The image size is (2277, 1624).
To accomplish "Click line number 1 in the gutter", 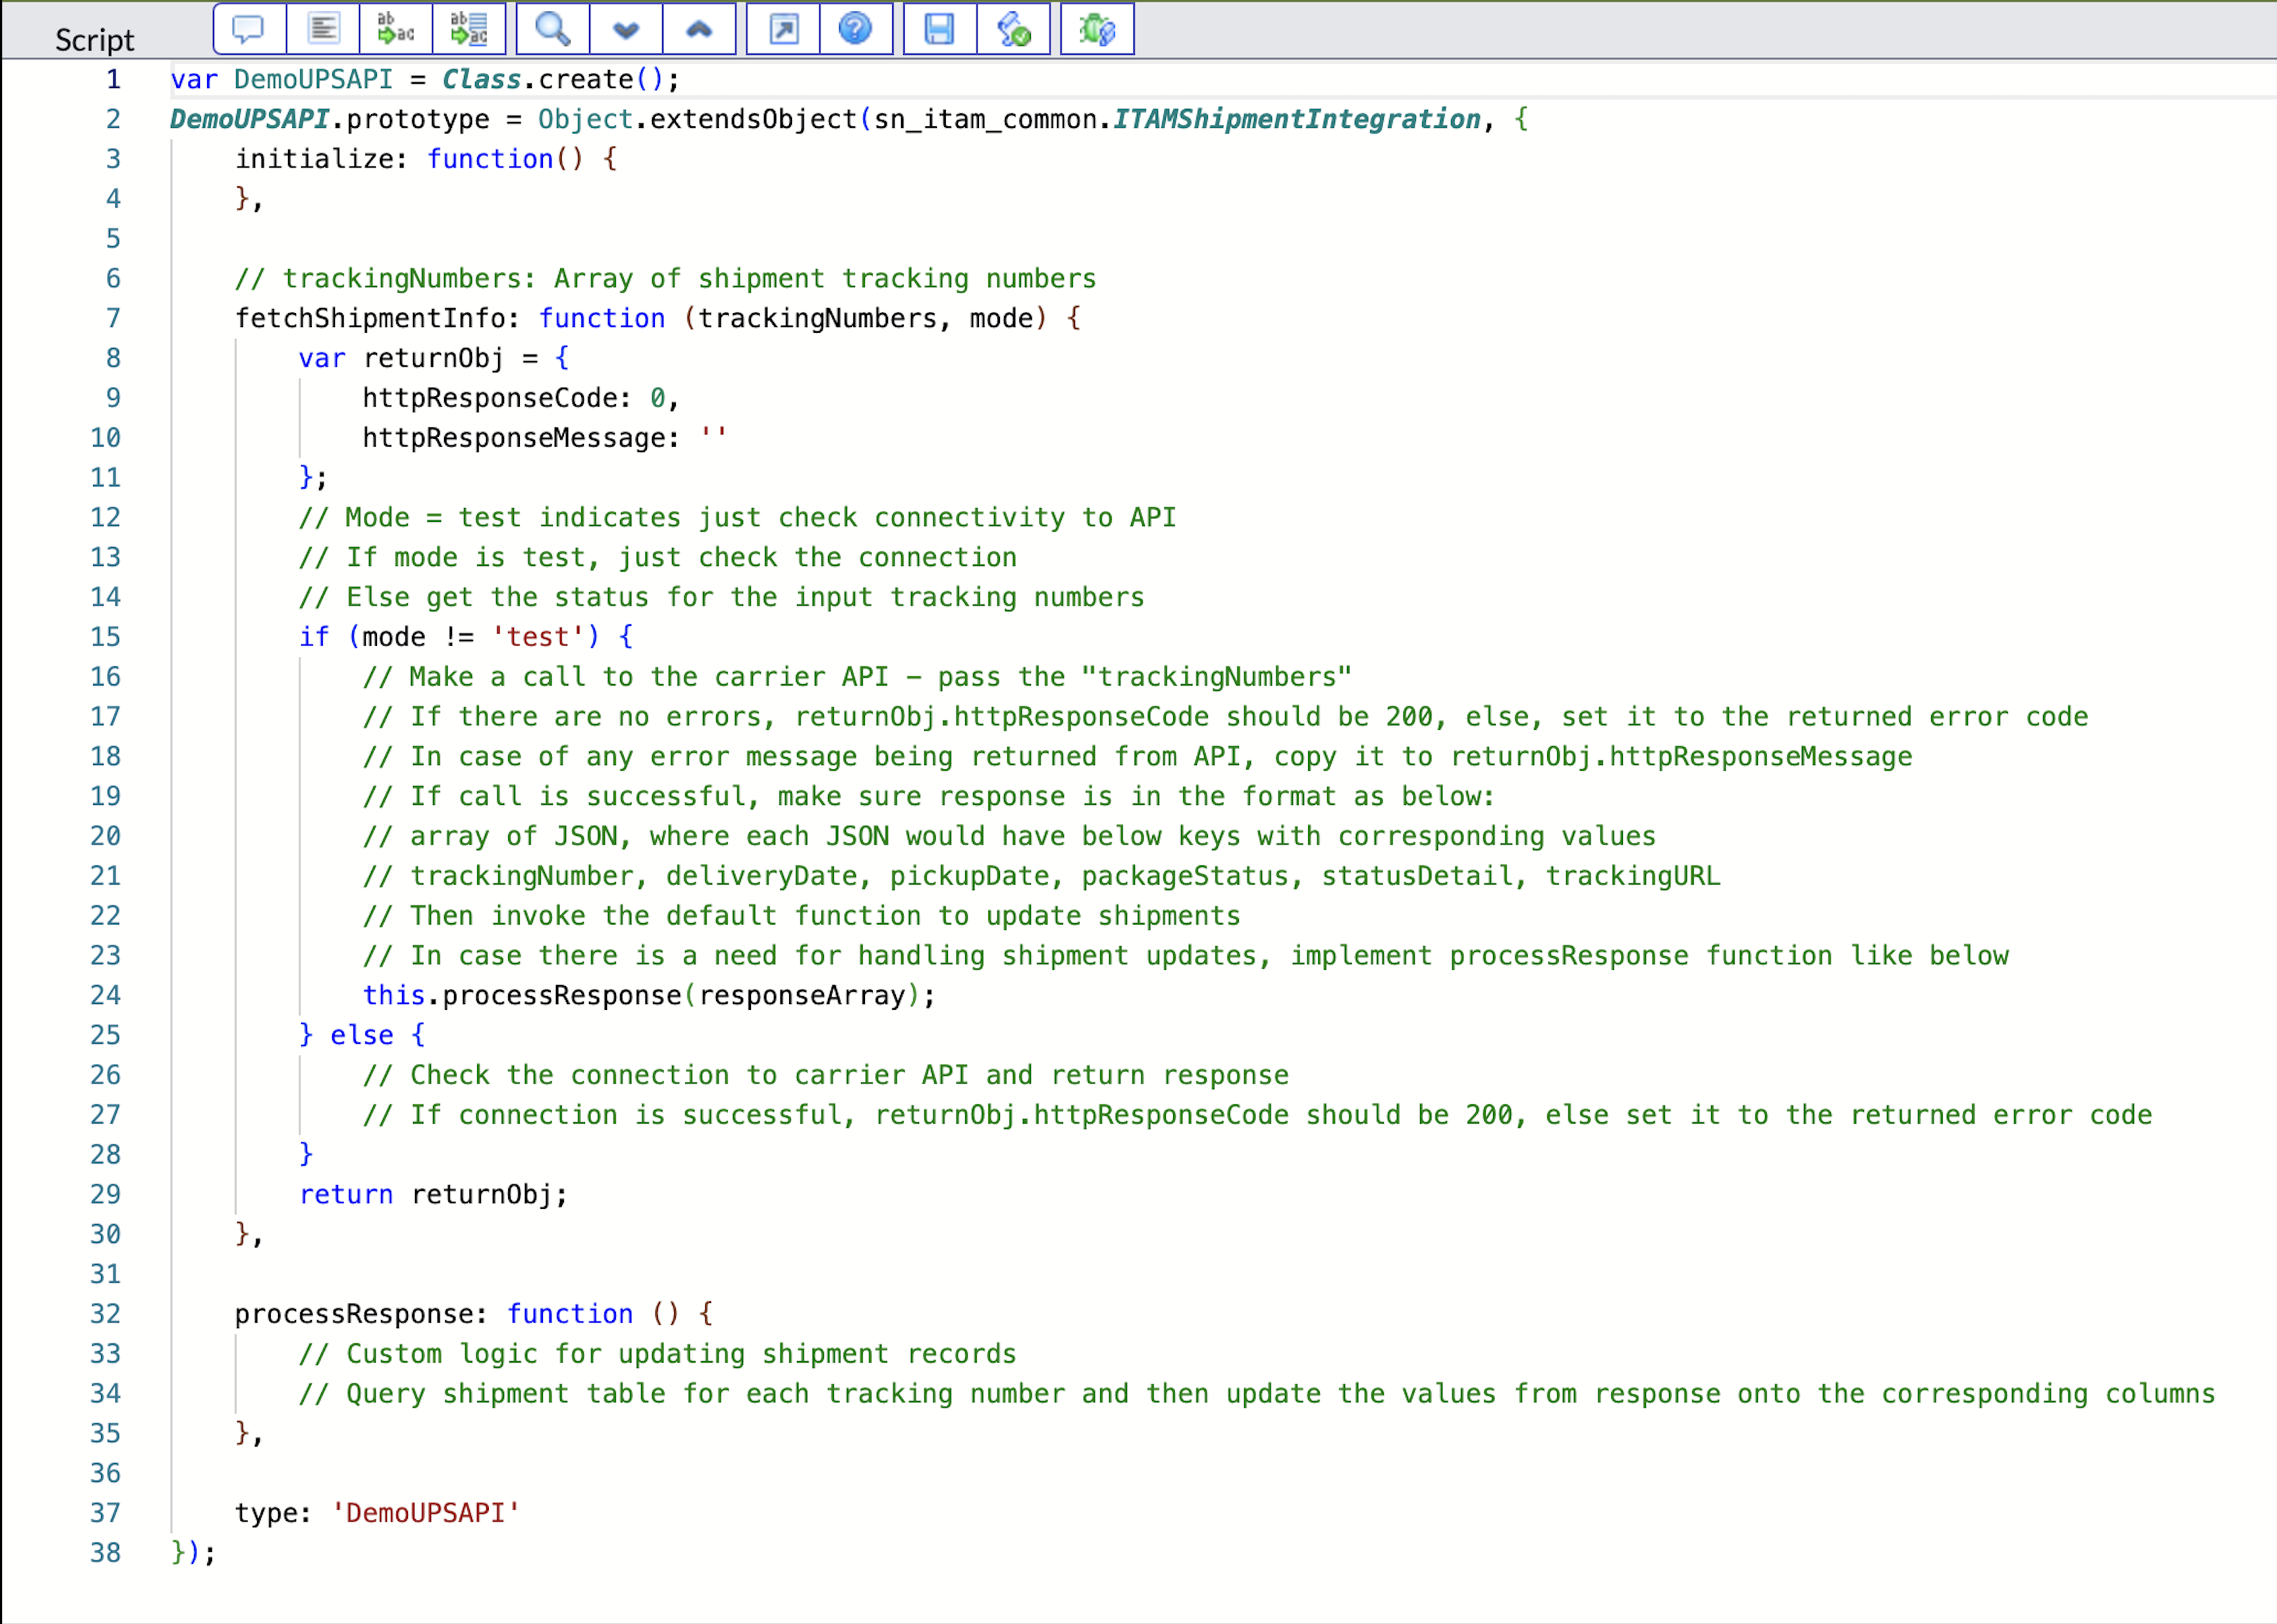I will [x=113, y=79].
